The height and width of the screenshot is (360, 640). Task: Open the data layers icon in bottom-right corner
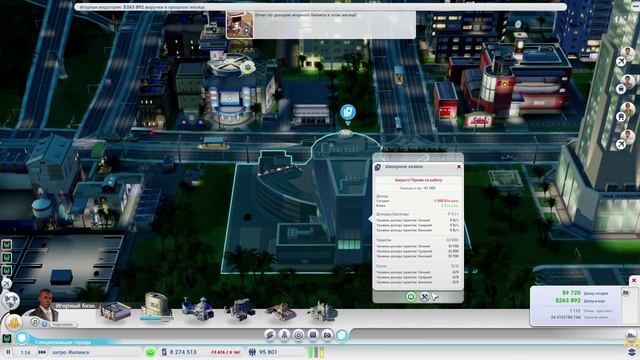pyautogui.click(x=632, y=352)
